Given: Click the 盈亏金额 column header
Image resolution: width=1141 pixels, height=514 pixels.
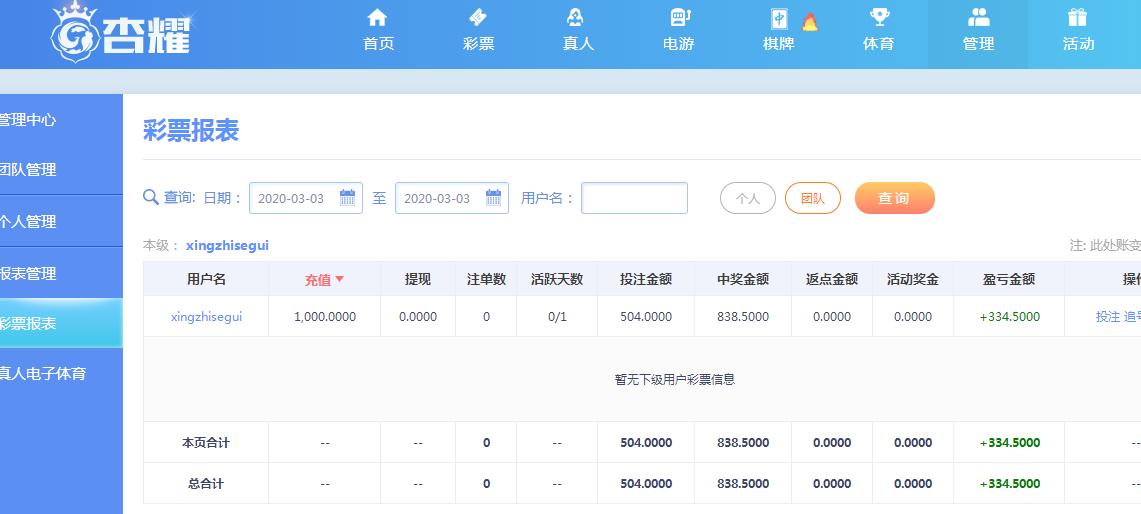Looking at the screenshot, I should coord(1009,279).
